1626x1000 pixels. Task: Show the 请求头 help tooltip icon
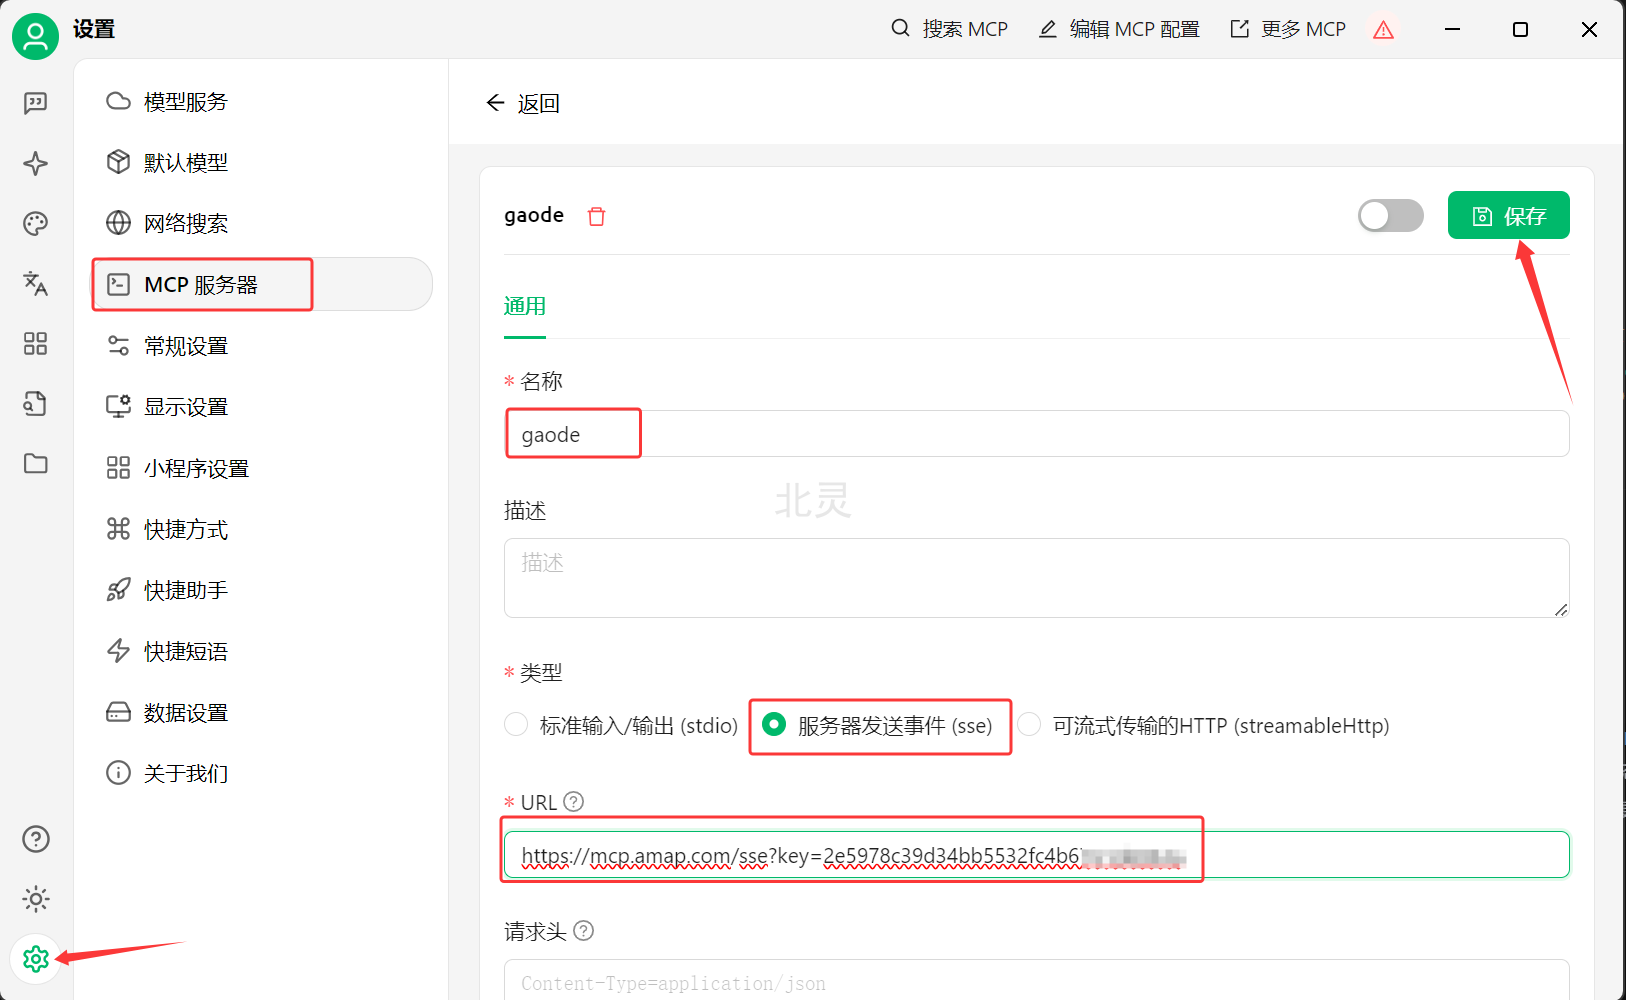click(x=584, y=931)
